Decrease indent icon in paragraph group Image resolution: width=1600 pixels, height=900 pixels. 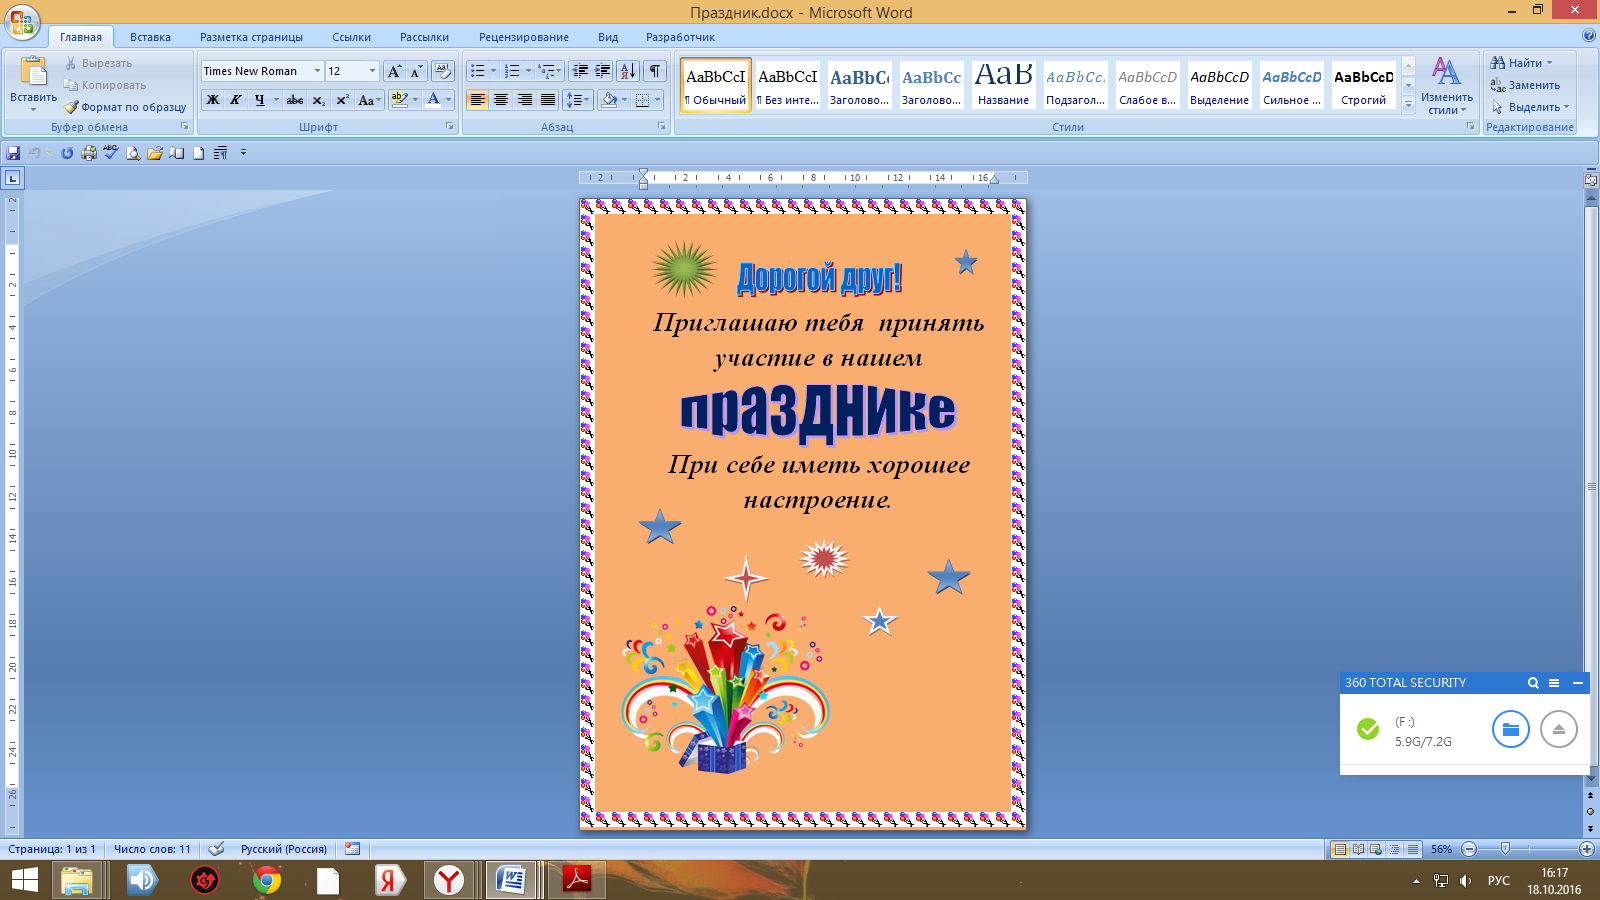579,71
